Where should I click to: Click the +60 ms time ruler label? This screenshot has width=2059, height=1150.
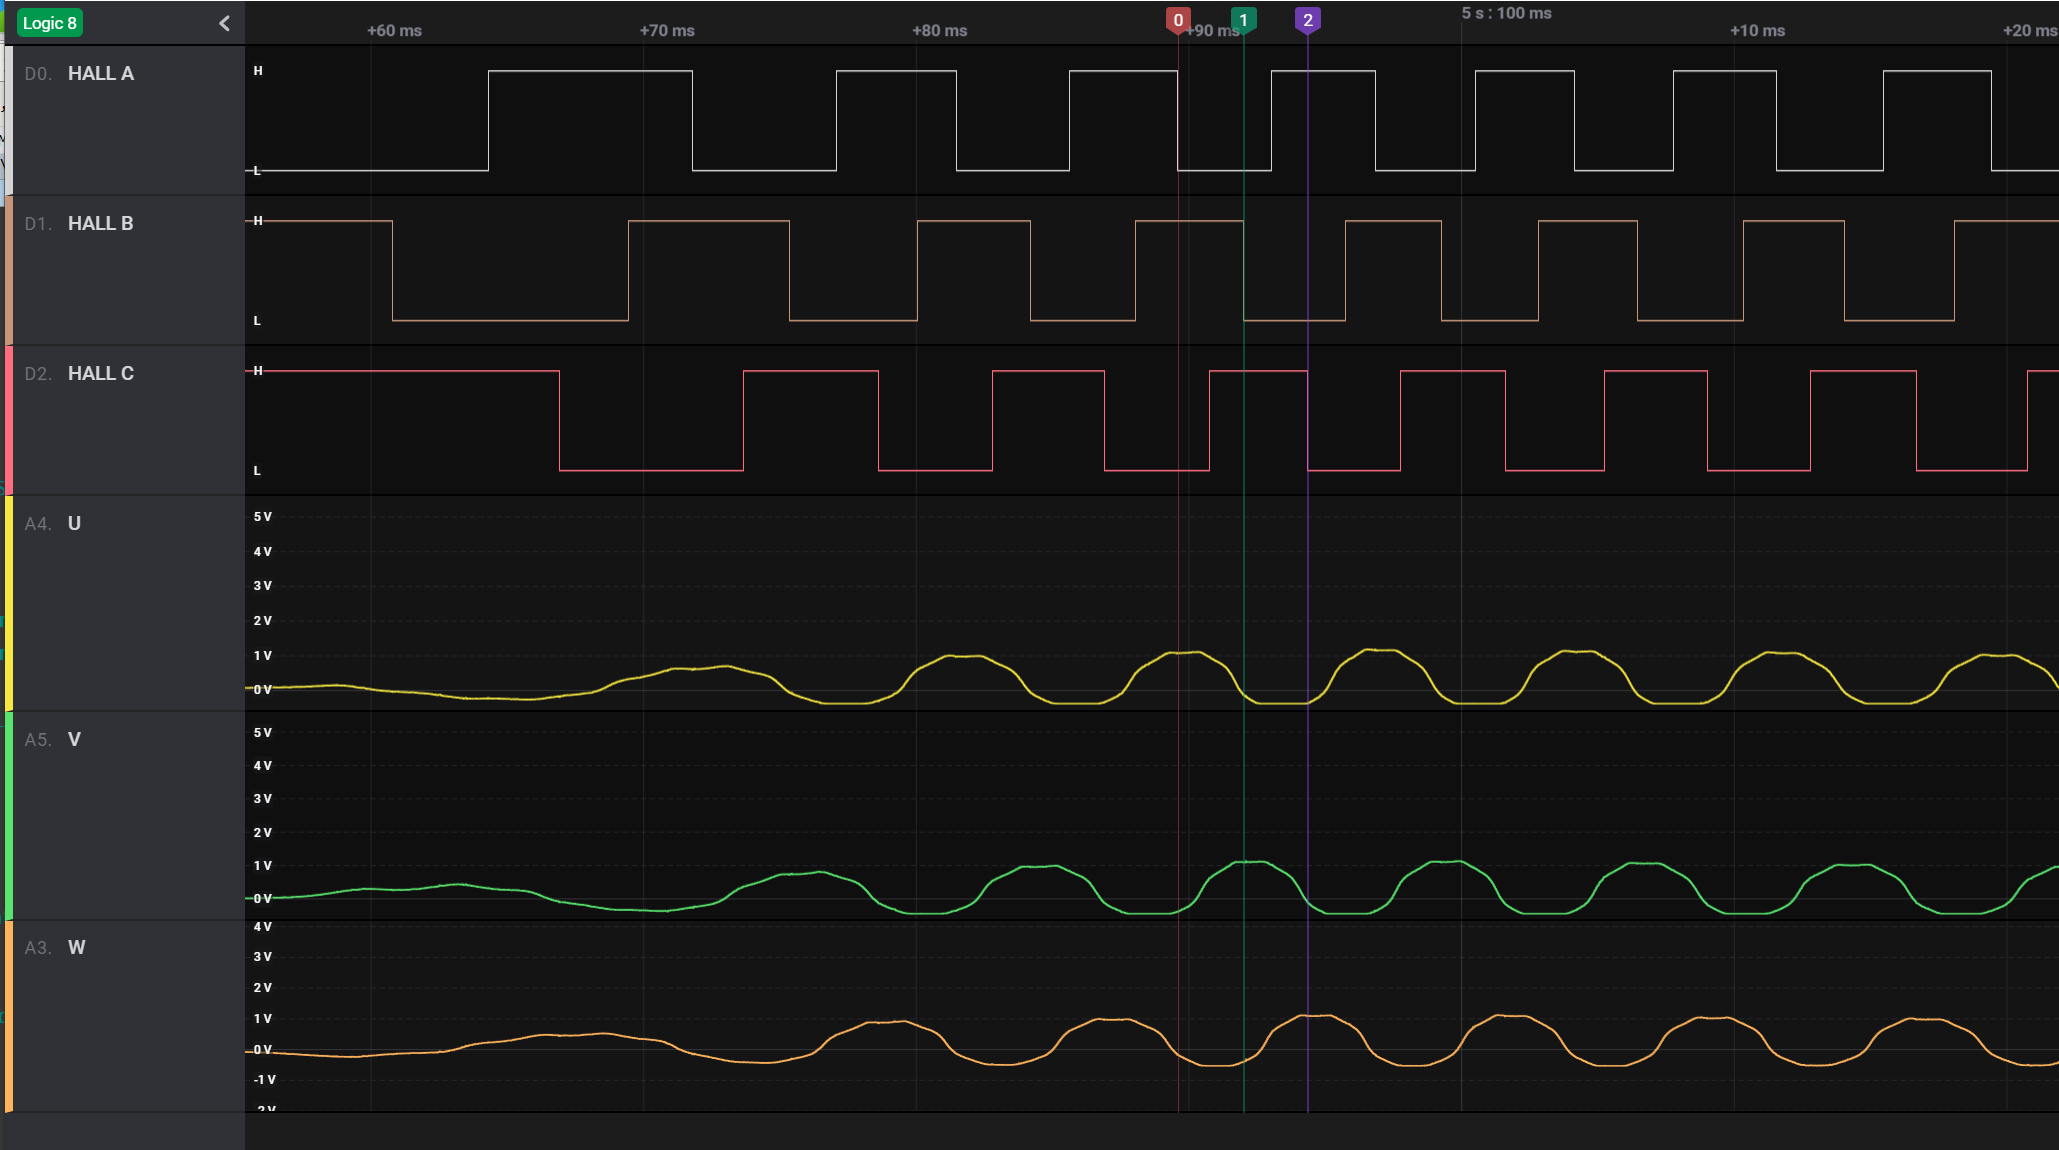point(394,31)
